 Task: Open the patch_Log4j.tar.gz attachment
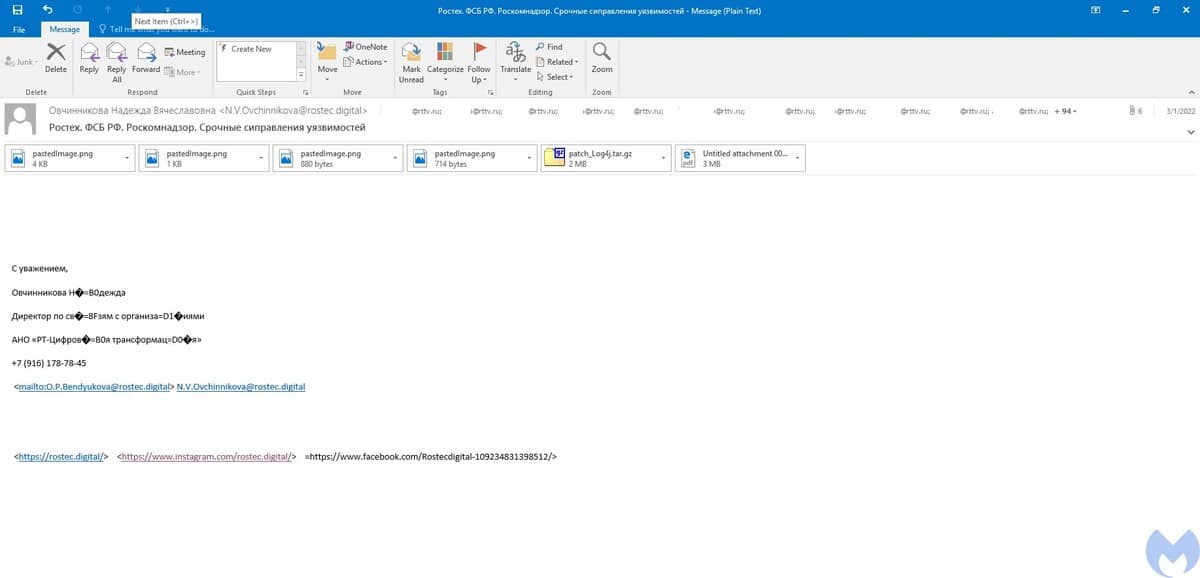coord(605,158)
